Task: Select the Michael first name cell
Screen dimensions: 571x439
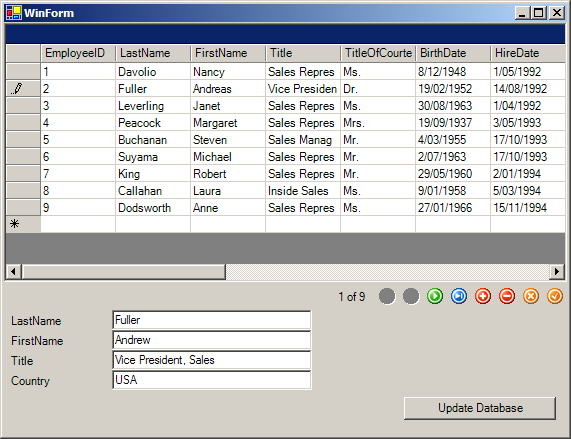Action: tap(228, 157)
